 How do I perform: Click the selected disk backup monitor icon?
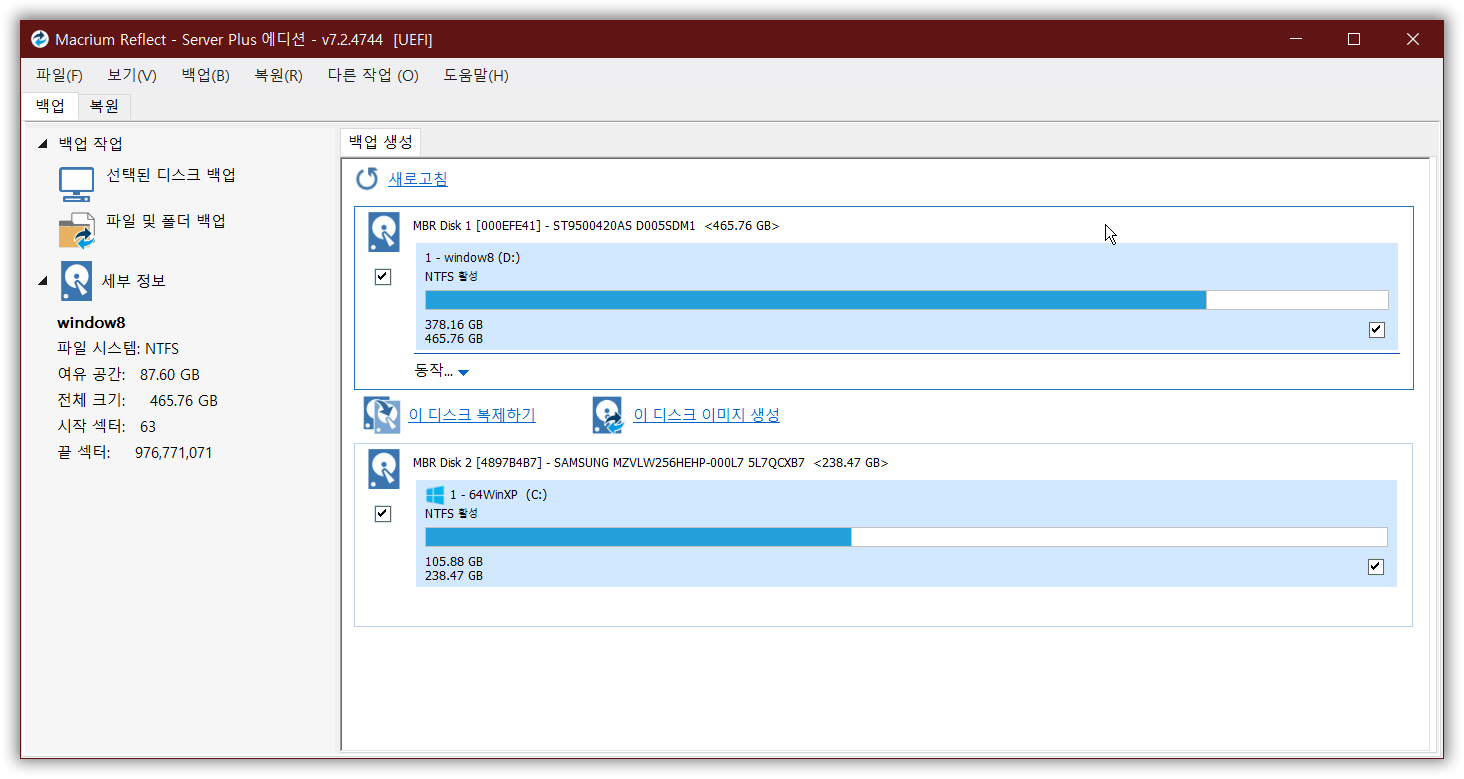[x=76, y=185]
